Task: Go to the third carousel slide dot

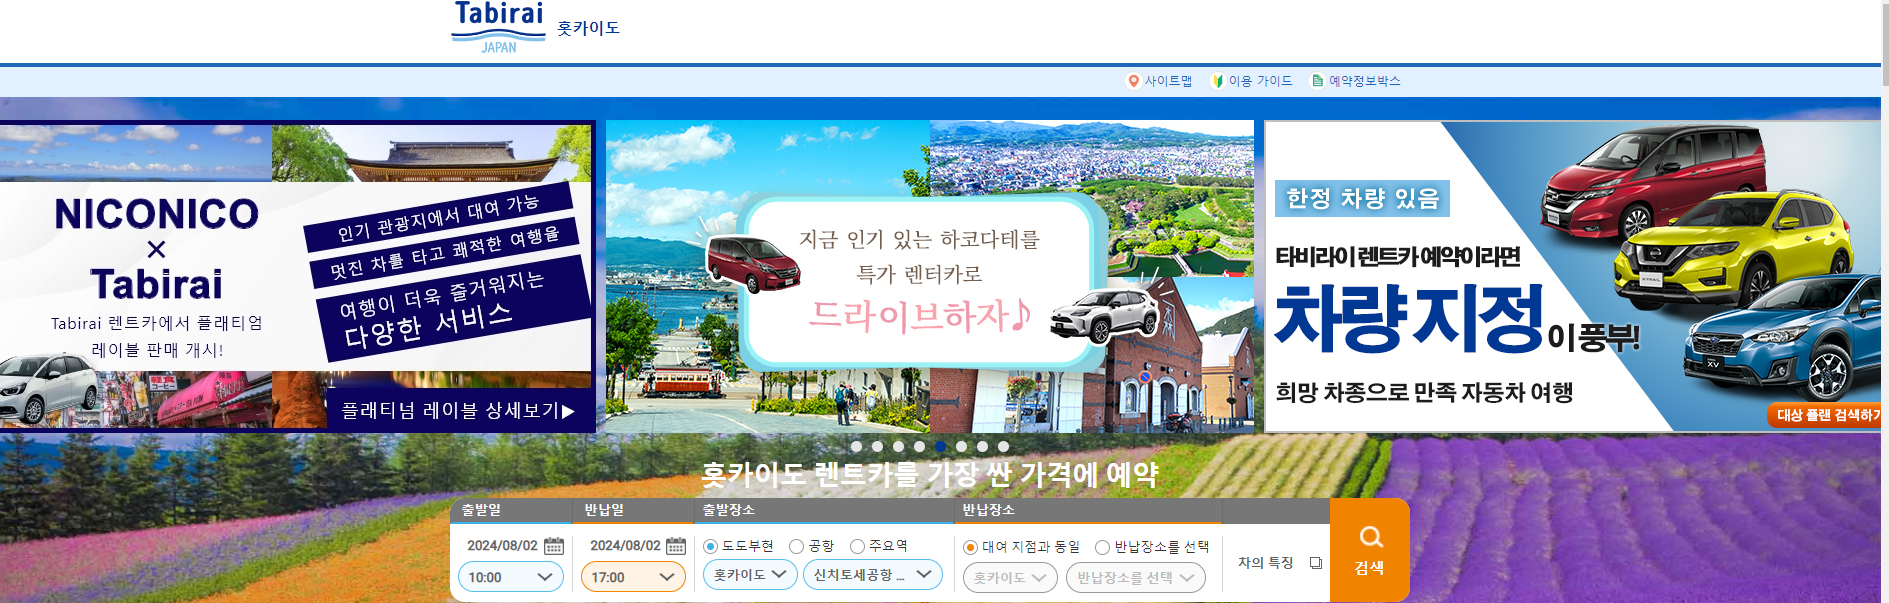Action: (898, 447)
